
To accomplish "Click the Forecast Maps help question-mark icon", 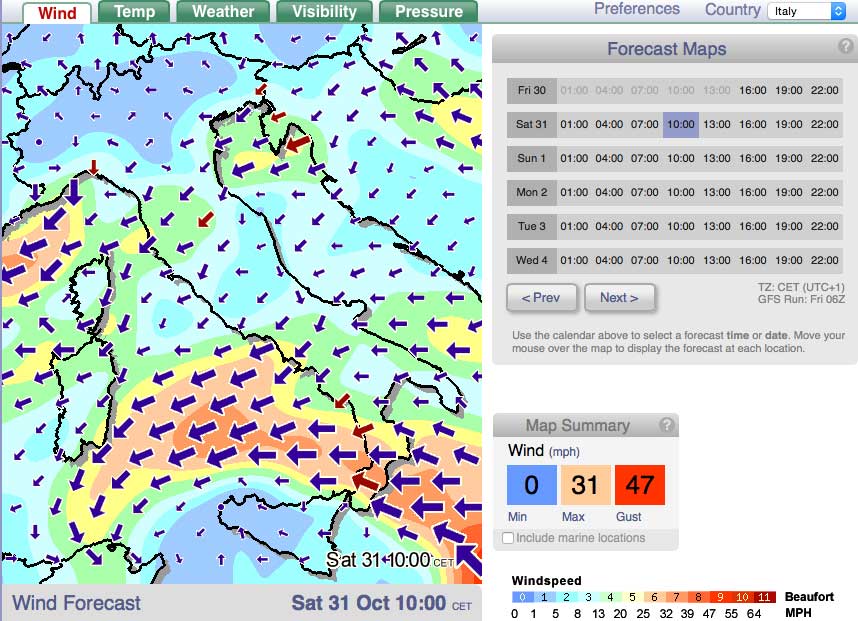I will (x=845, y=46).
